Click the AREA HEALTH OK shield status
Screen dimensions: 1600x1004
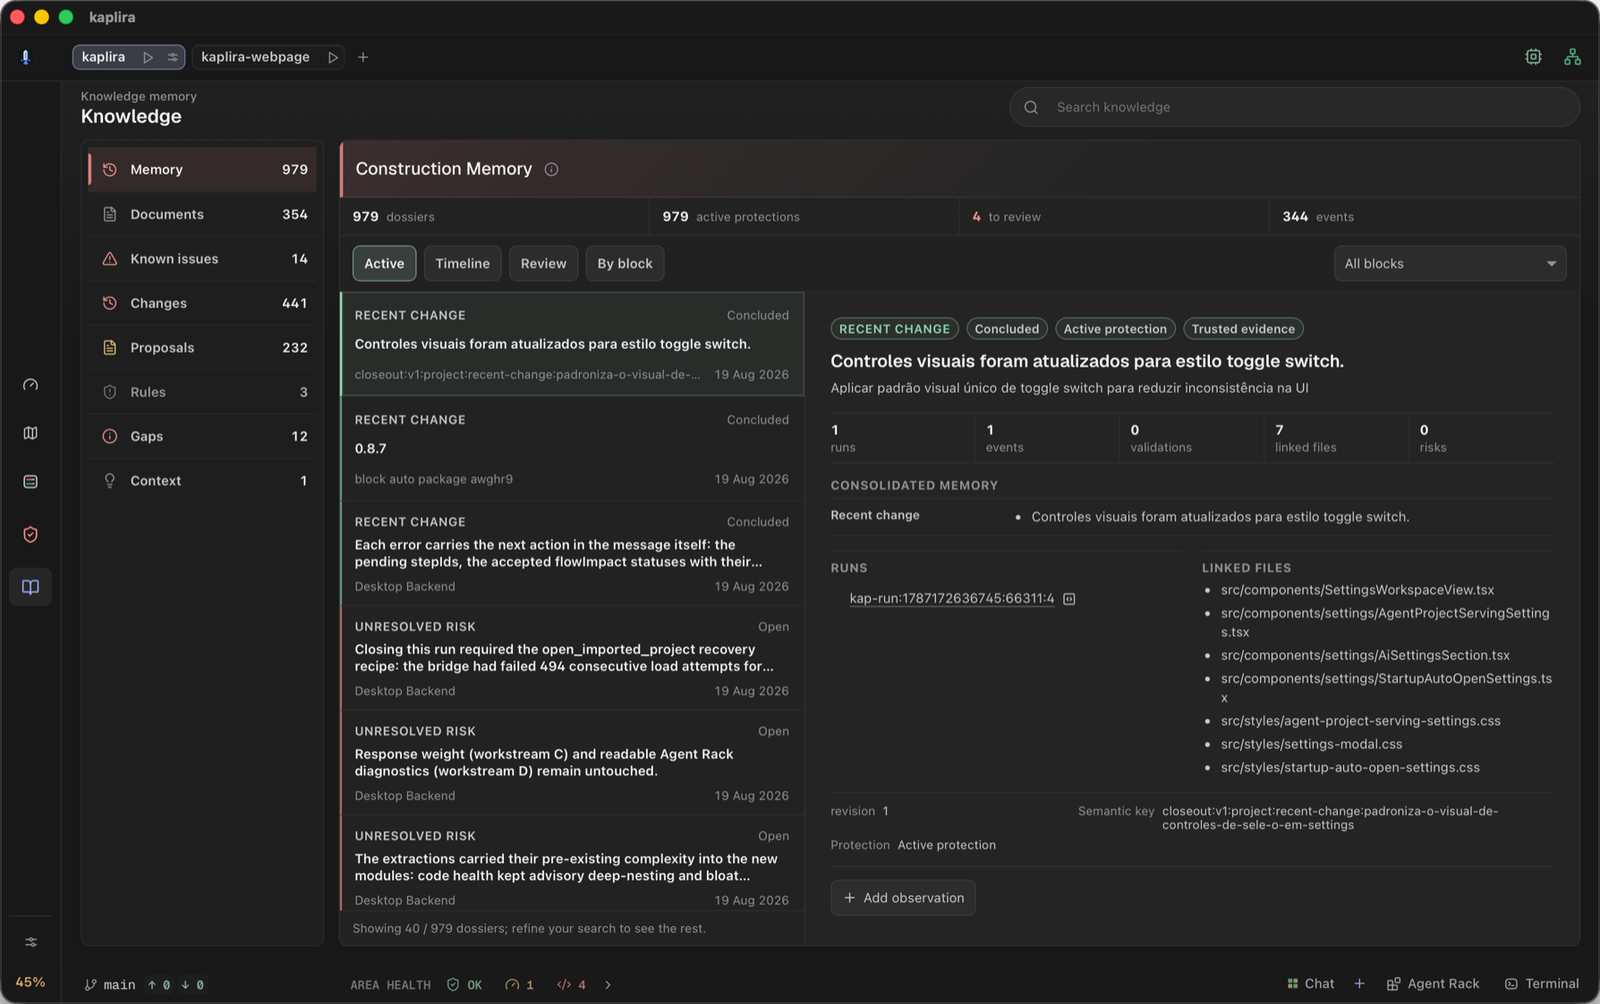[465, 985]
